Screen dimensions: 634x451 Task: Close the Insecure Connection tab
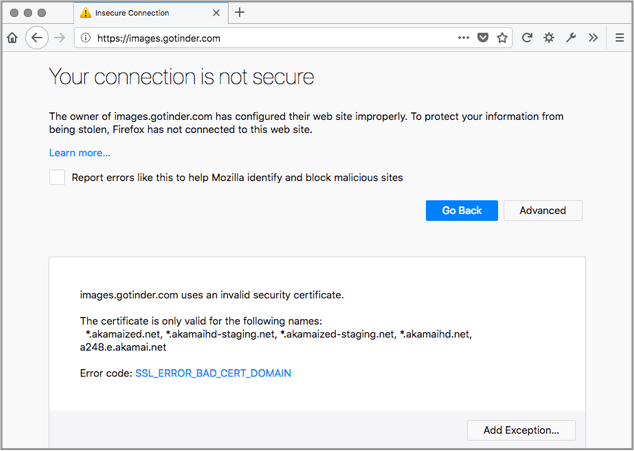(216, 13)
